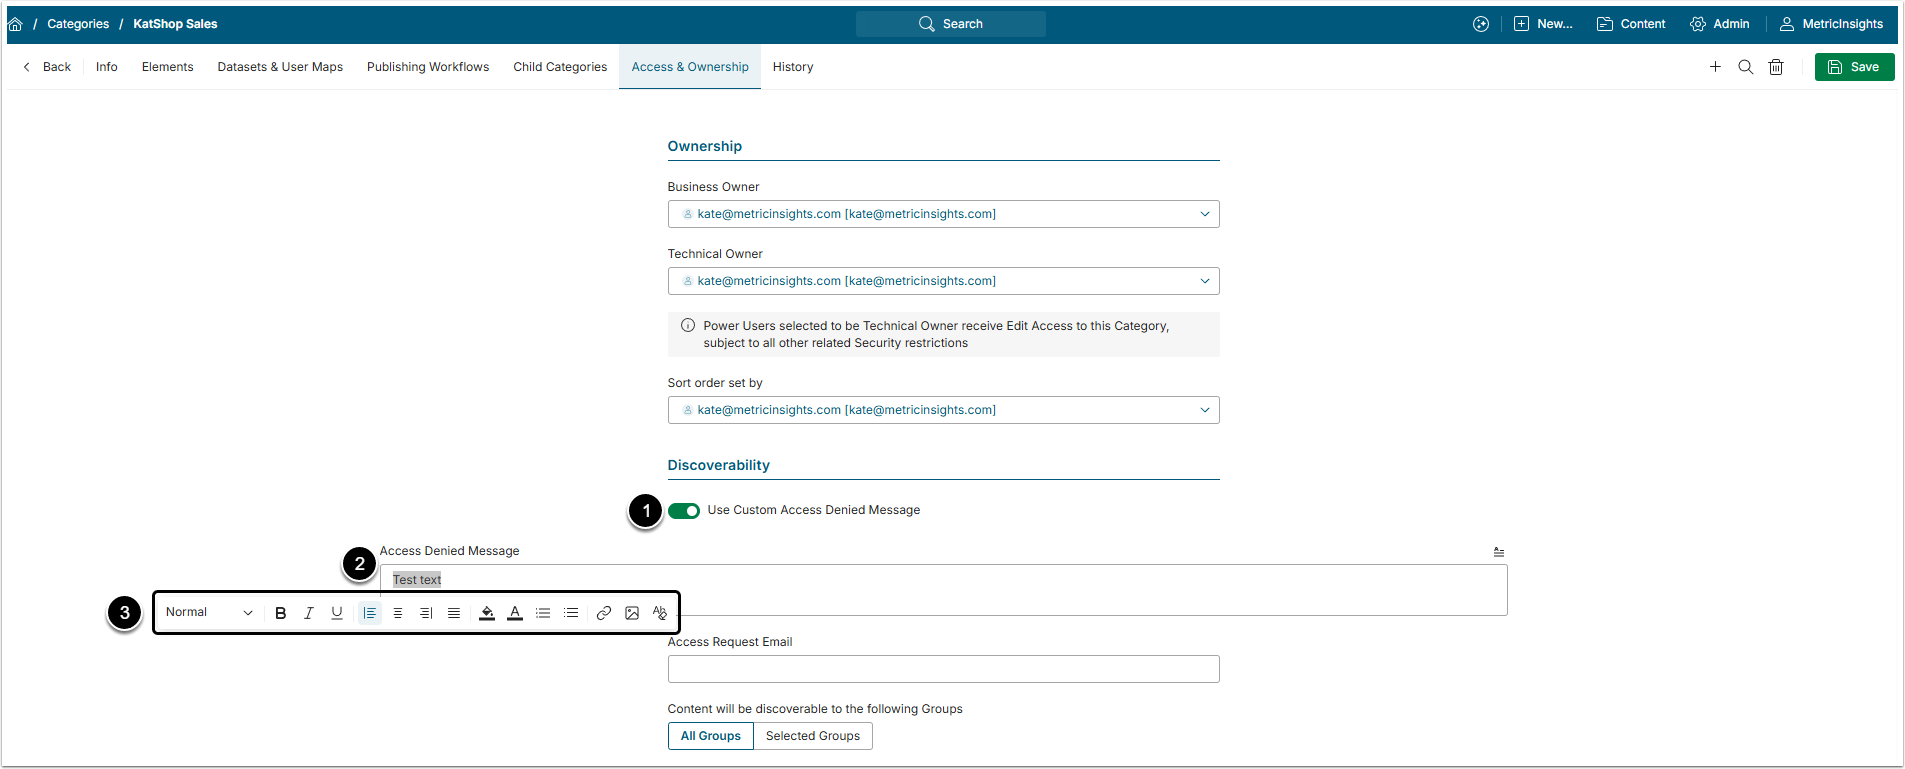Screen dimensions: 1905x769
Task: Clear text formatting
Action: [660, 613]
